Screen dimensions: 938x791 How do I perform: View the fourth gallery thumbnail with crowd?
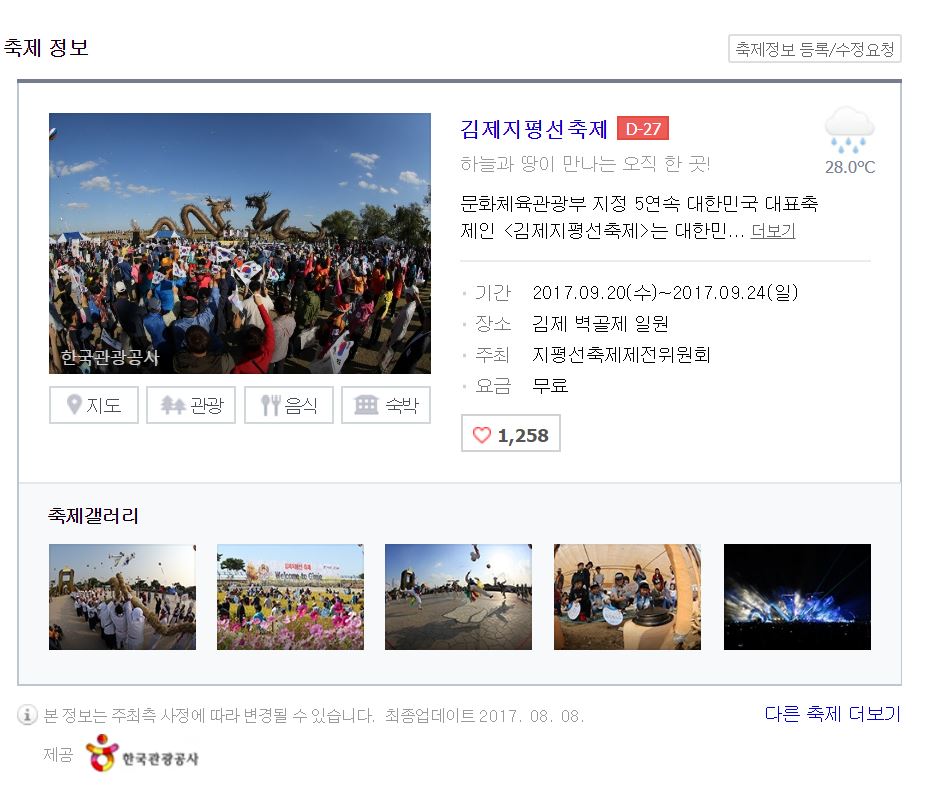[x=627, y=597]
